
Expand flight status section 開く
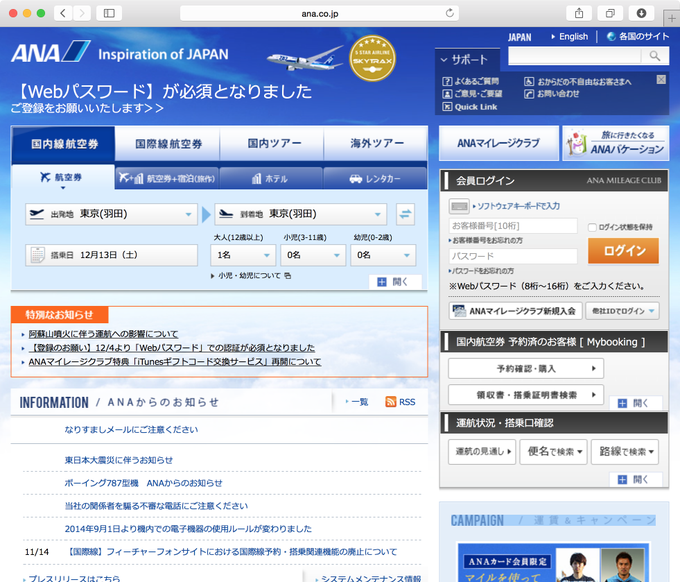(x=635, y=480)
